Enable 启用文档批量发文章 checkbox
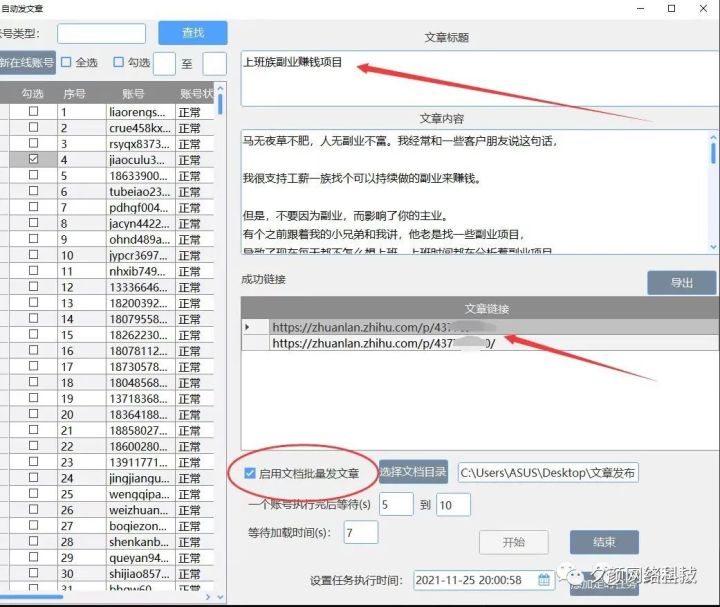 tap(250, 472)
